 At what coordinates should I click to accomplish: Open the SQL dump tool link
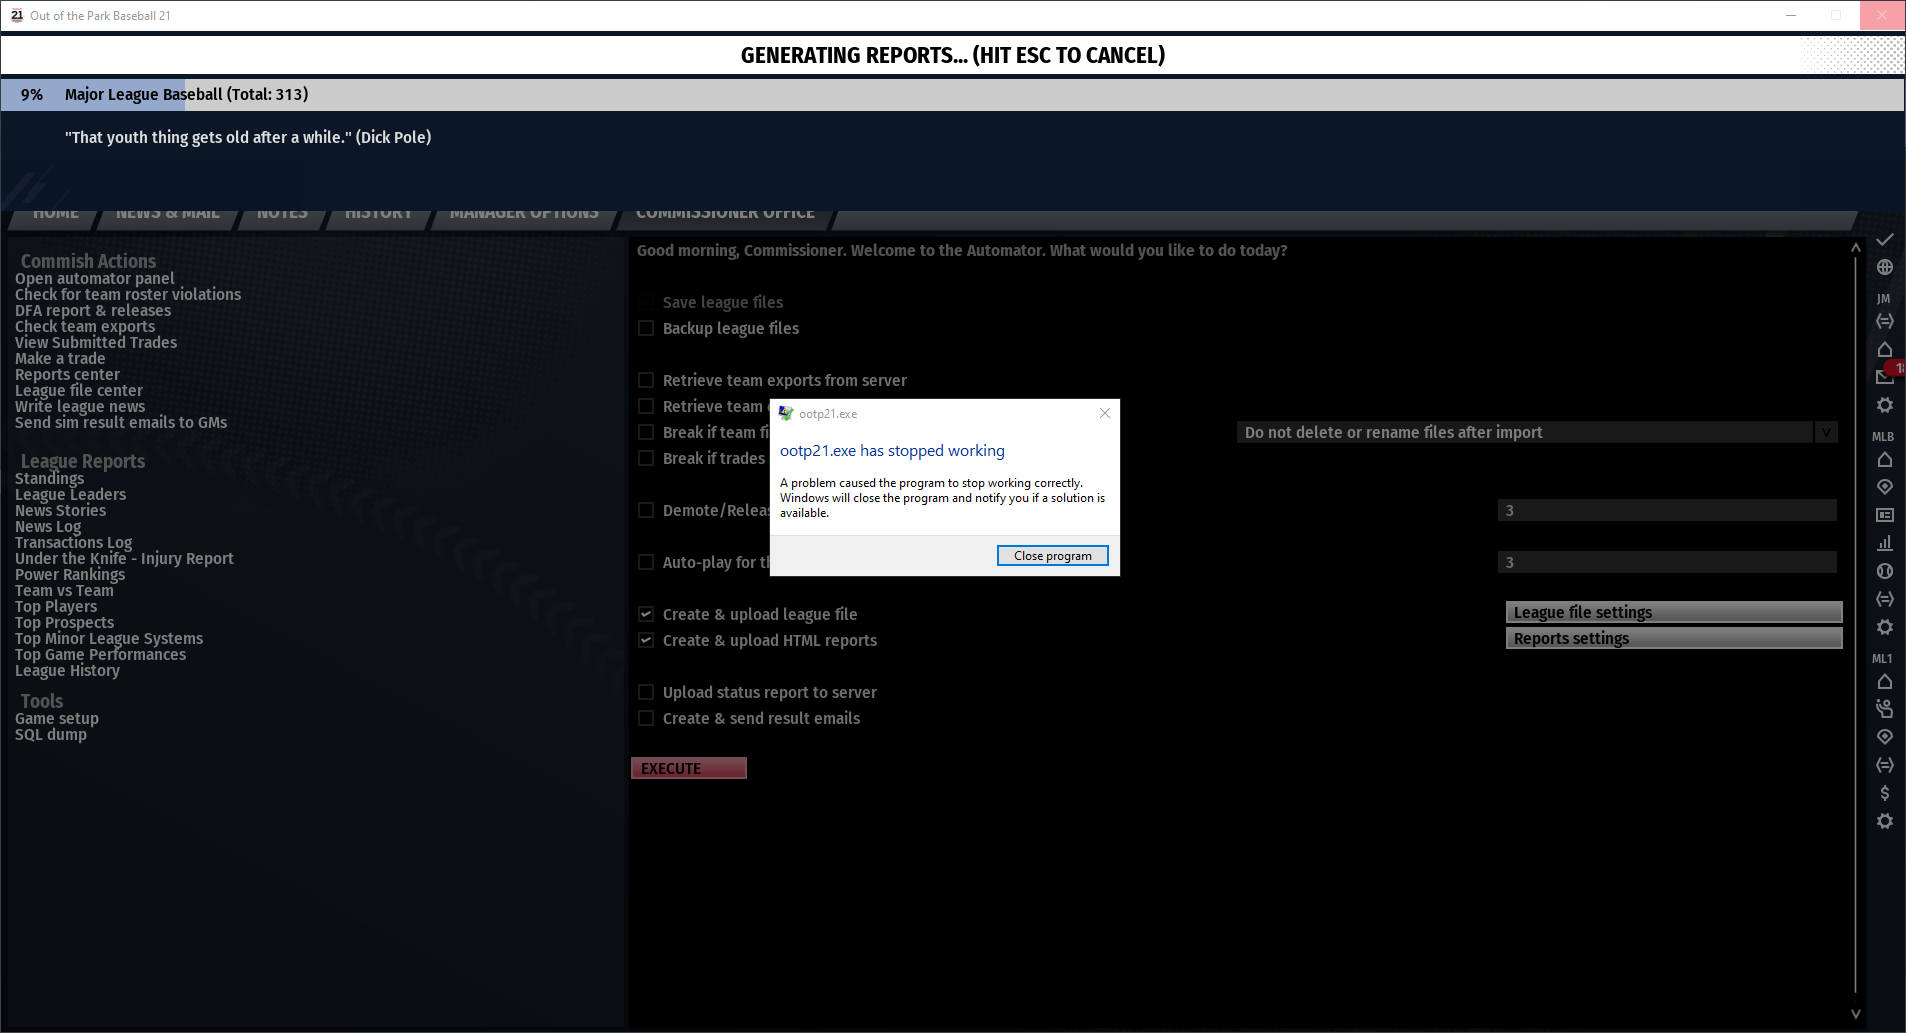point(51,734)
